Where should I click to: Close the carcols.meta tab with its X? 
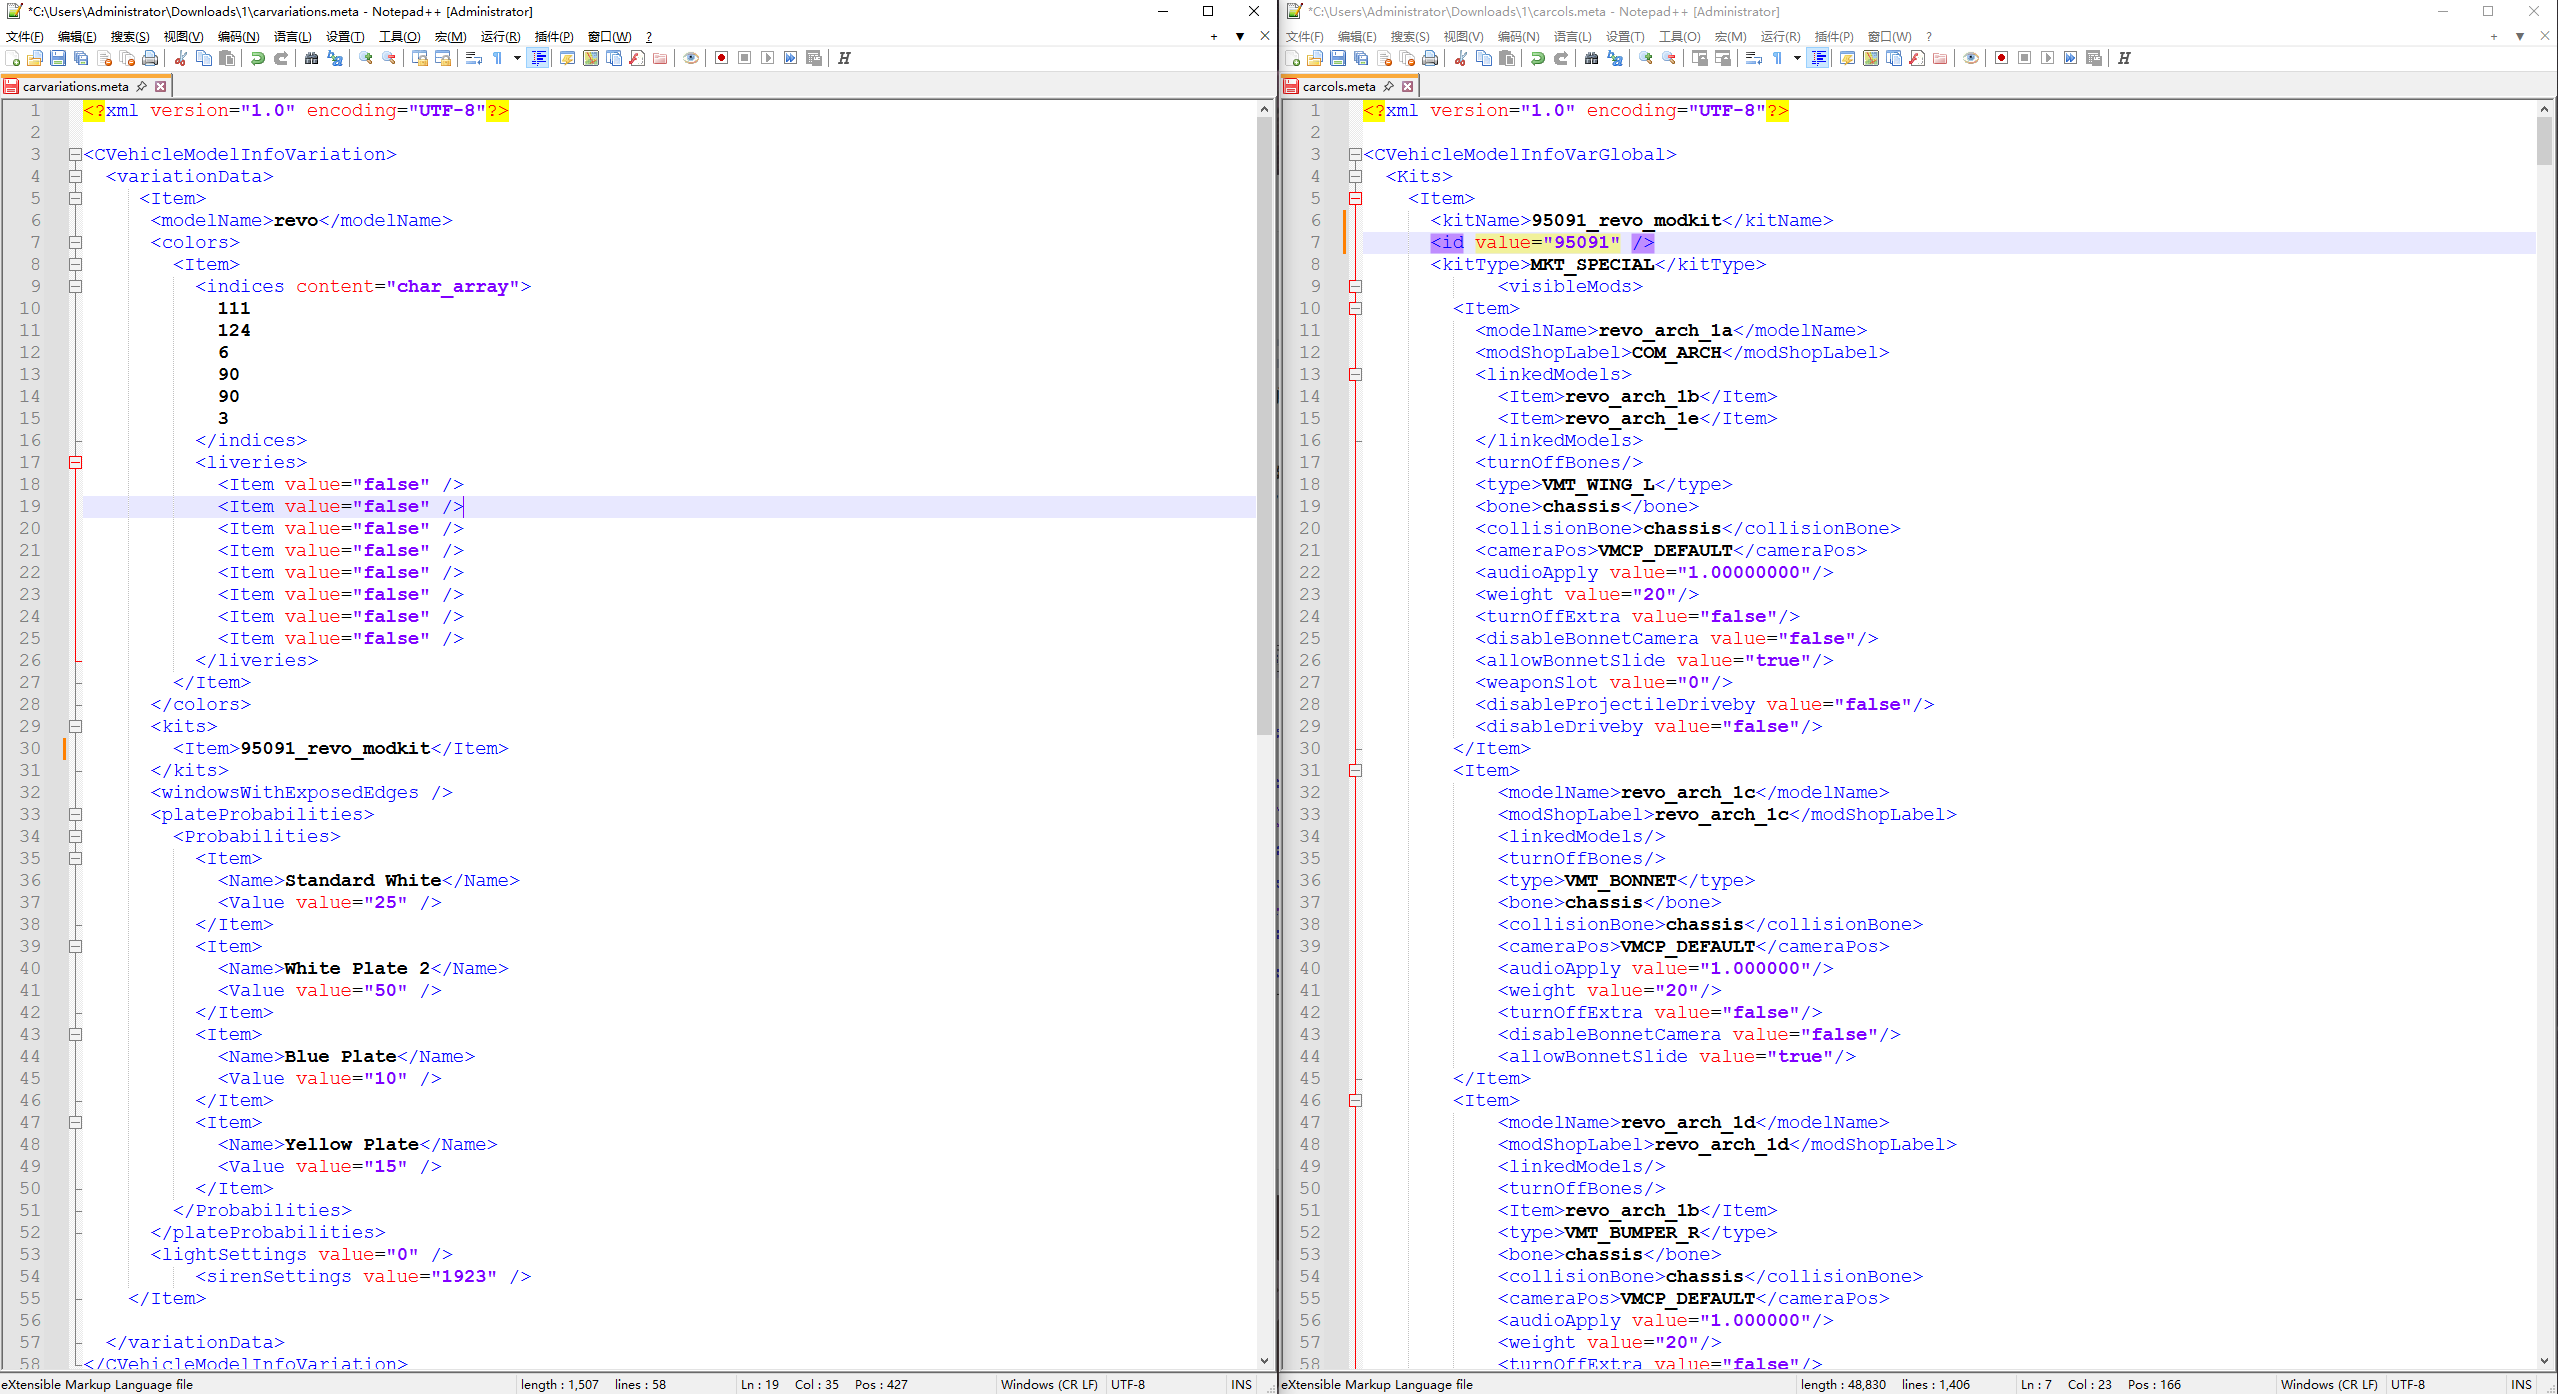click(x=1407, y=86)
